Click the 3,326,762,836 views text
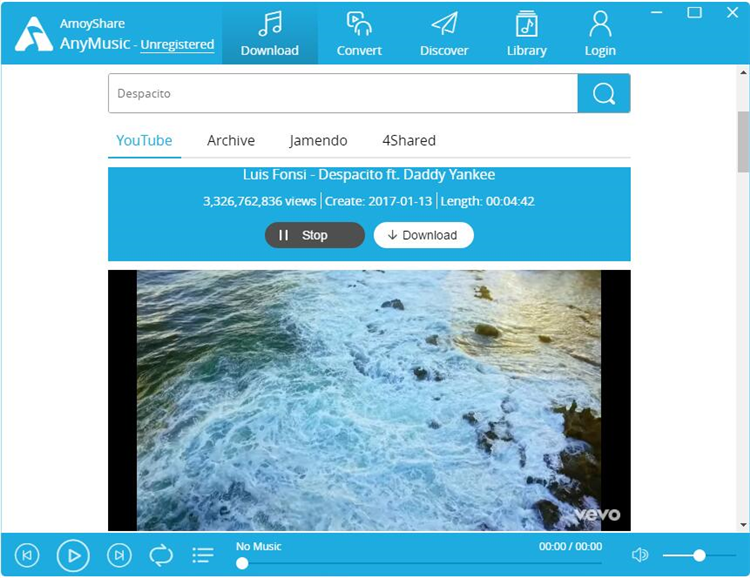 click(260, 201)
